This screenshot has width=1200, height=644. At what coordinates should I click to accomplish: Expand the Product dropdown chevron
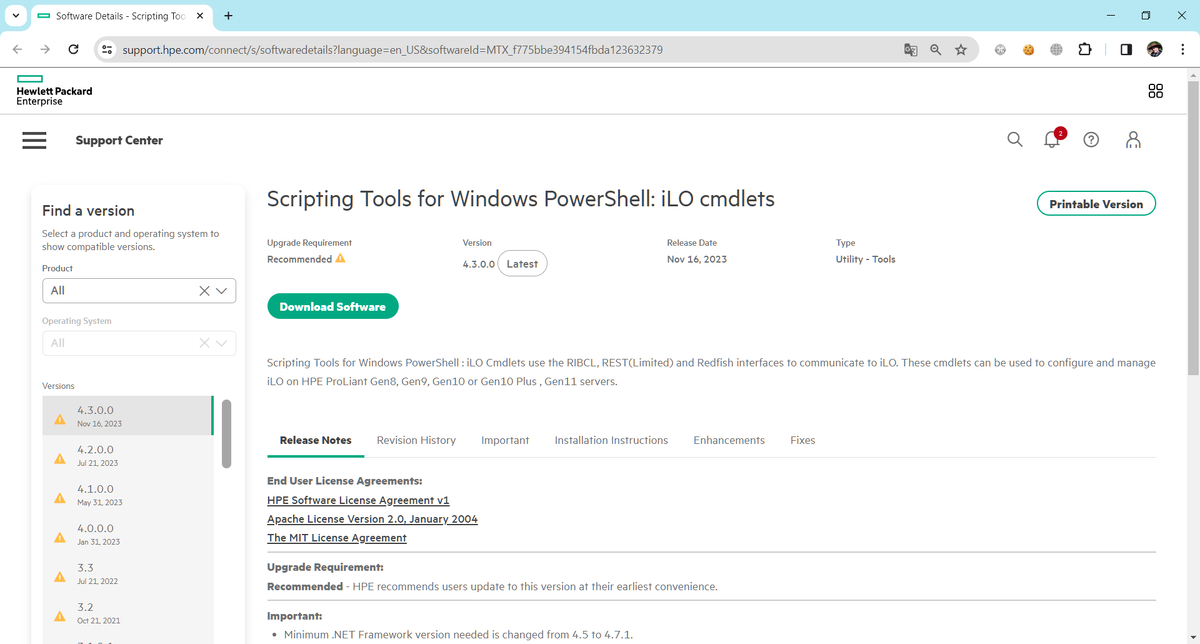pos(221,291)
